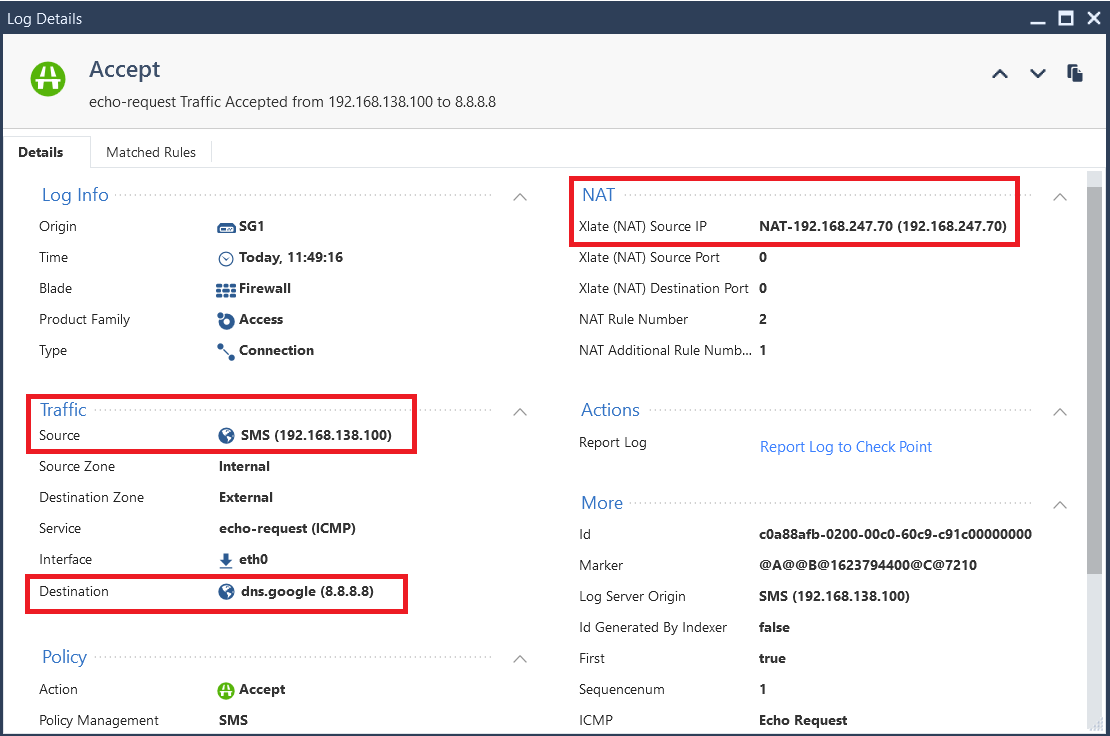Select the Id value c0a88afb-0200-00c0-60c9-c91c00000000
Viewport: 1110px width, 736px height.
(x=896, y=534)
